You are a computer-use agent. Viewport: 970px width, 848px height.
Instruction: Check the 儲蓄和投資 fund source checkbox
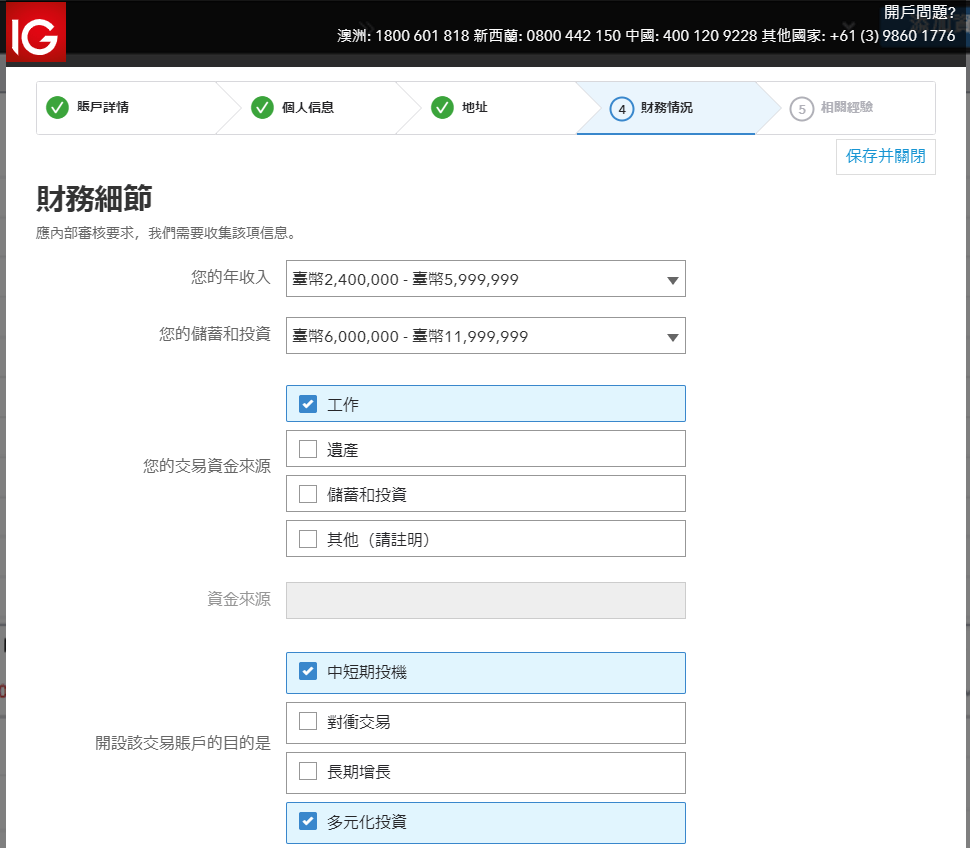click(308, 493)
